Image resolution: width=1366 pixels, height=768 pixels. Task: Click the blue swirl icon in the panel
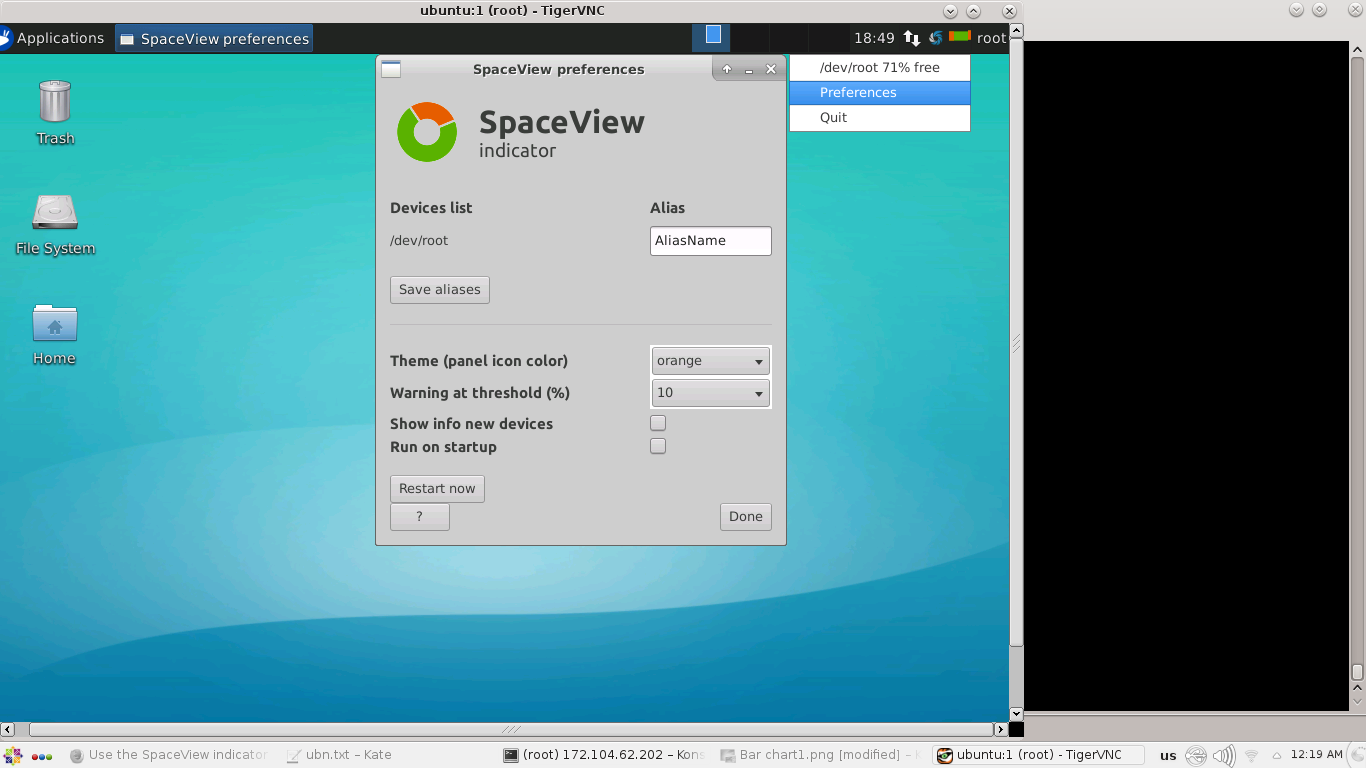pos(935,38)
